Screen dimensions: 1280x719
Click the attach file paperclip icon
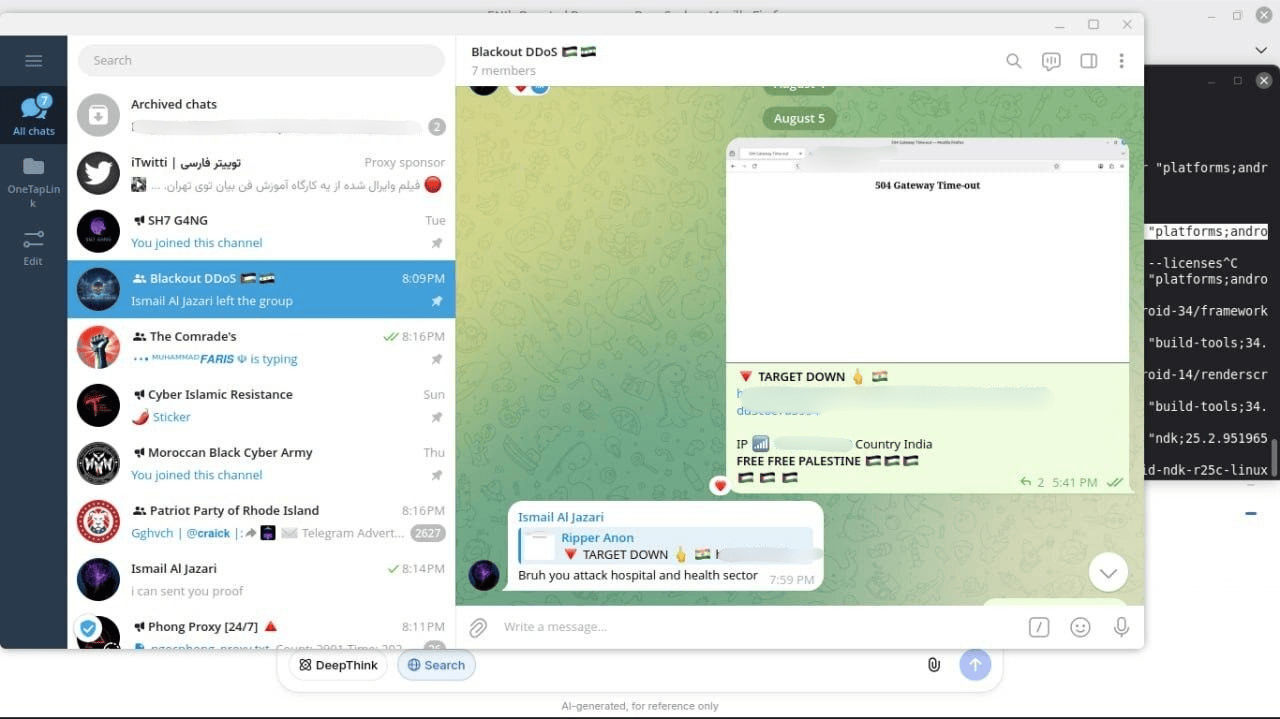[x=478, y=627]
